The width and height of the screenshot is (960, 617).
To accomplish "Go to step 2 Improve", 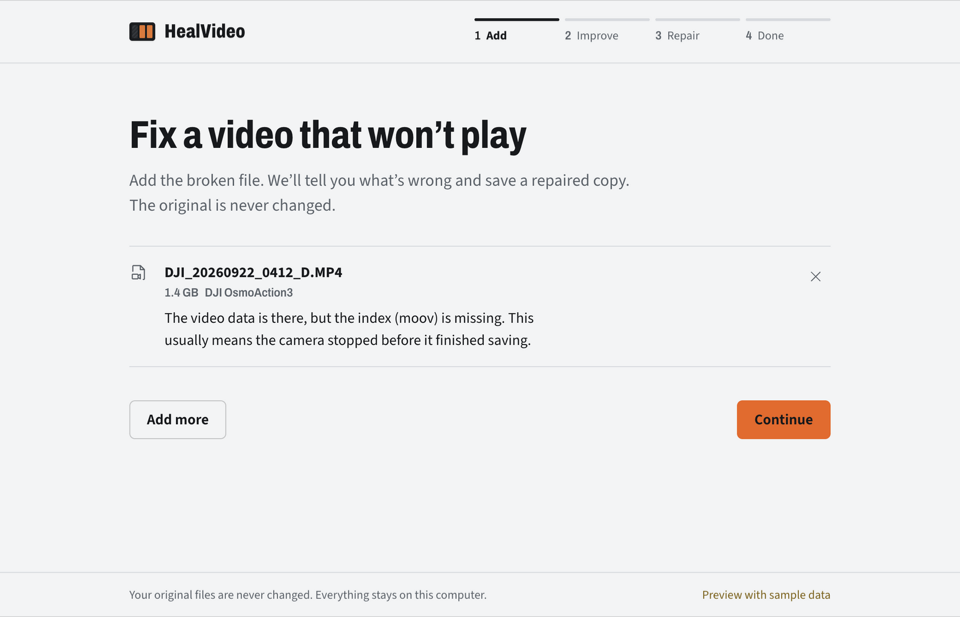I will [x=607, y=30].
